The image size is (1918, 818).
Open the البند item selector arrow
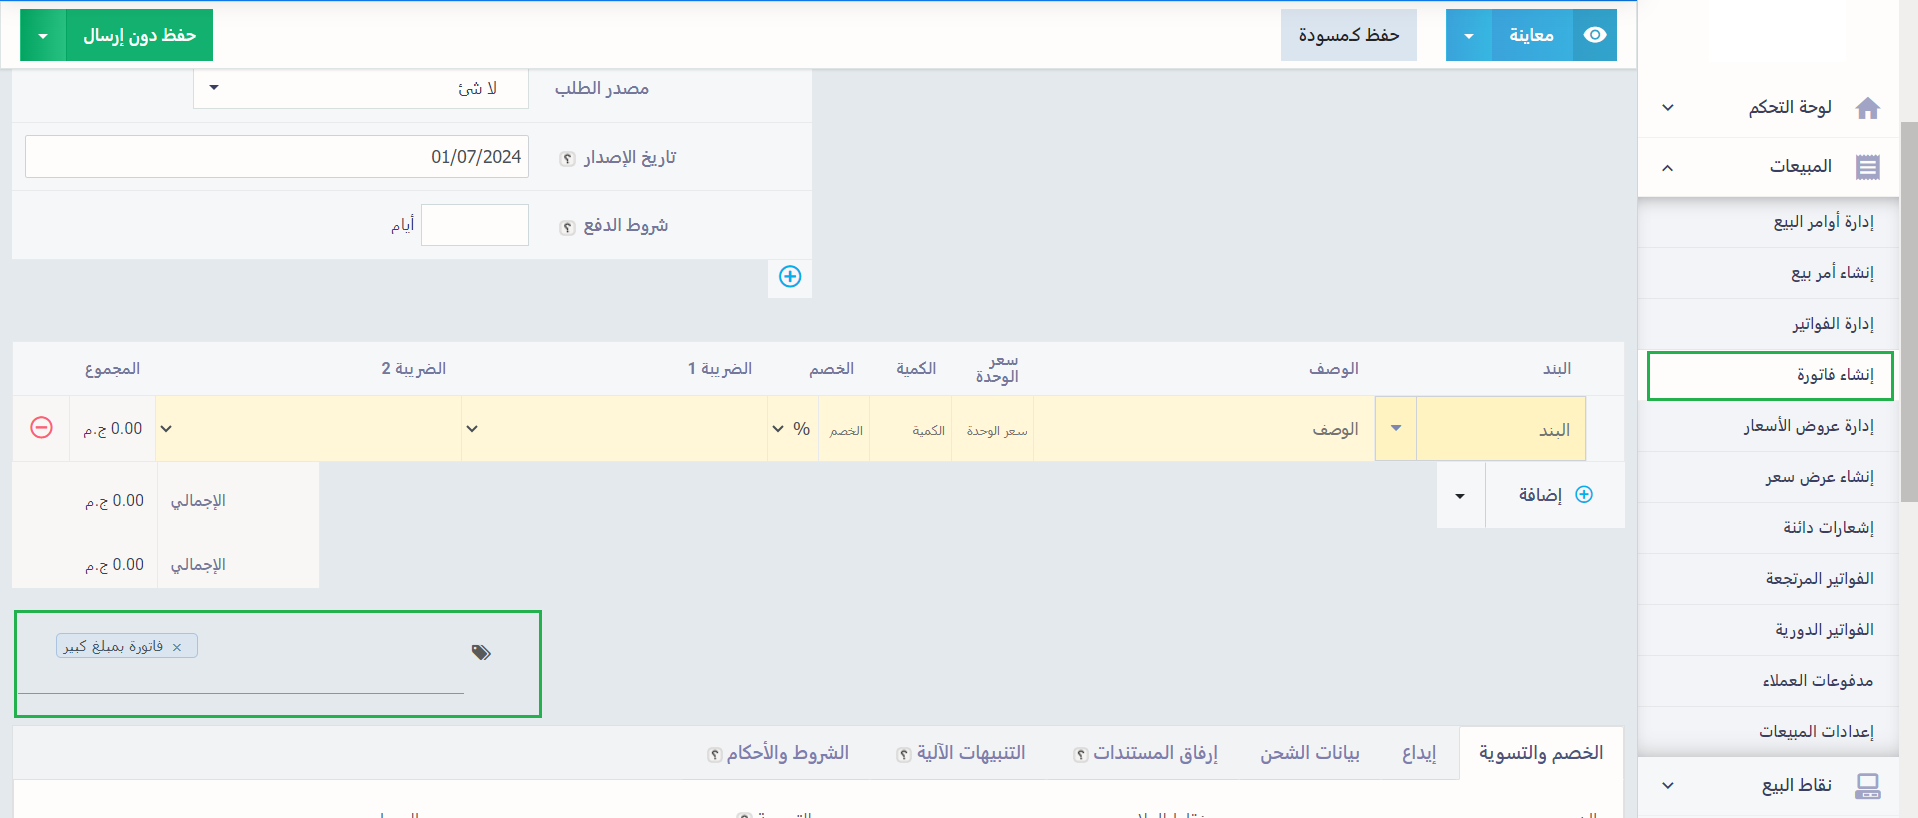pyautogui.click(x=1396, y=429)
